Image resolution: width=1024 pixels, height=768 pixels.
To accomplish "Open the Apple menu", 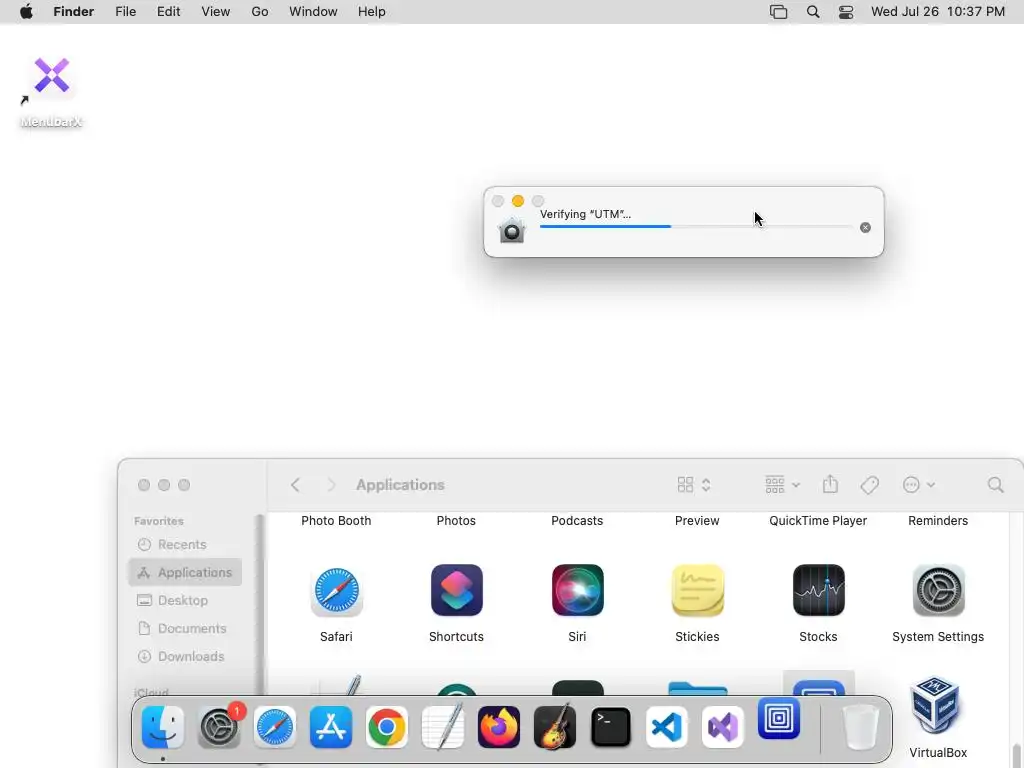I will tap(26, 12).
